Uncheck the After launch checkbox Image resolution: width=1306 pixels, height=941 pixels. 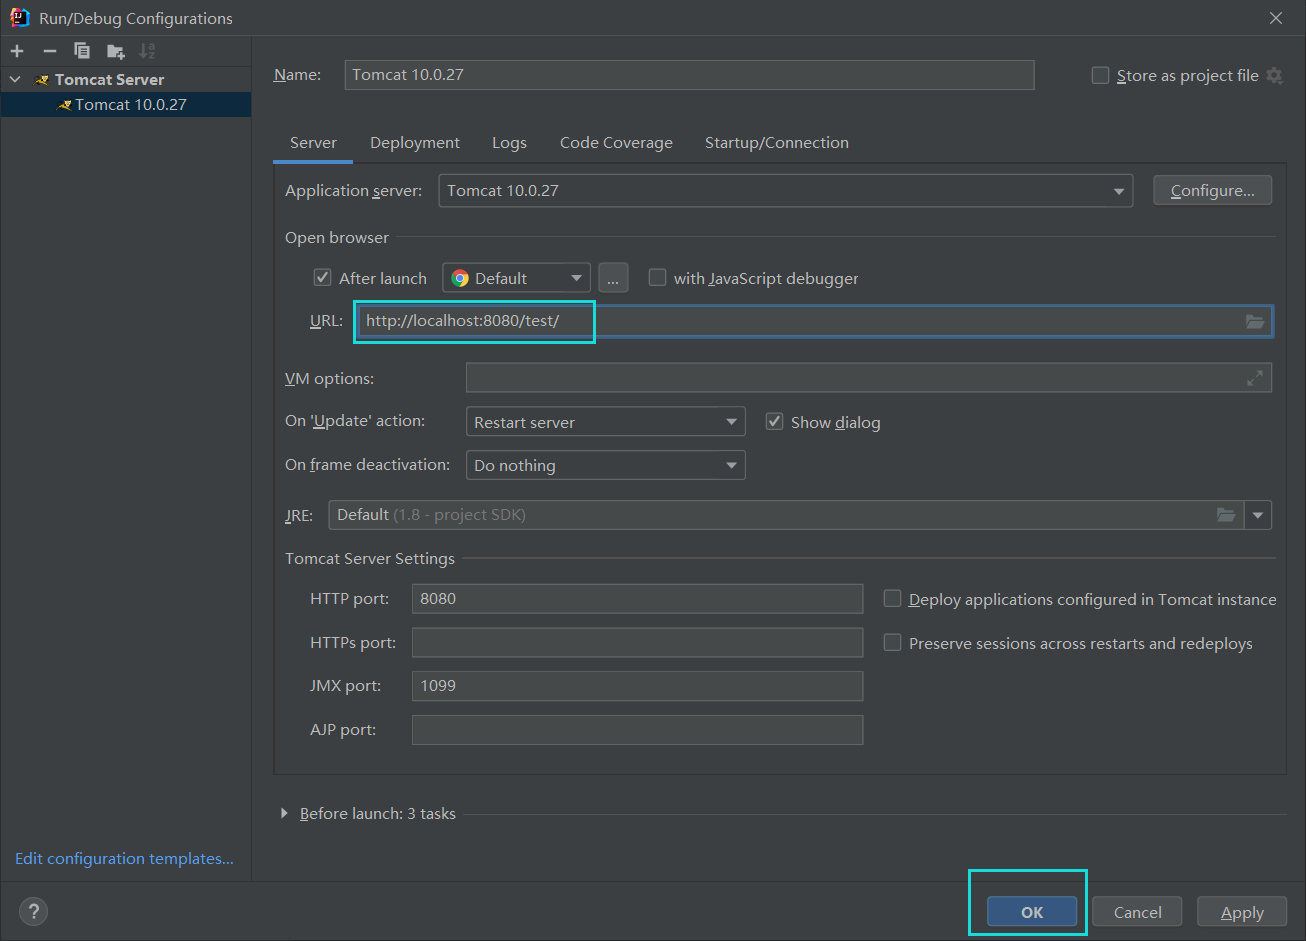click(x=322, y=278)
